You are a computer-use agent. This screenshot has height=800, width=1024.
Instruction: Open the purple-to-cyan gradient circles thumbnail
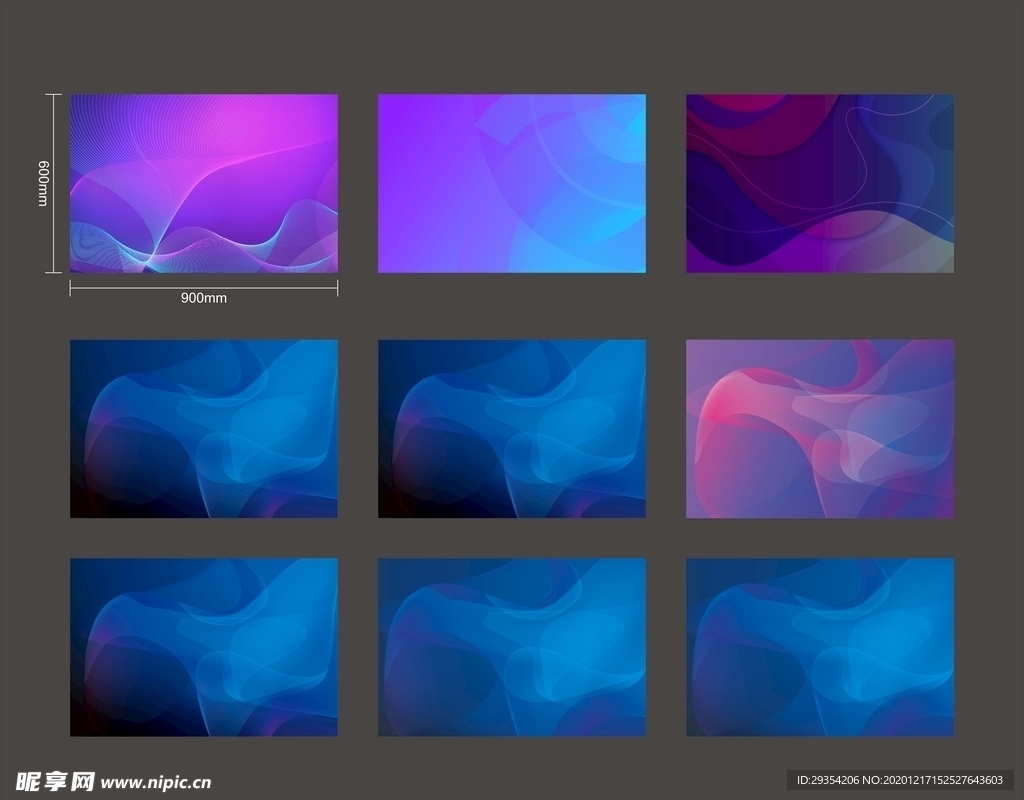[x=511, y=183]
